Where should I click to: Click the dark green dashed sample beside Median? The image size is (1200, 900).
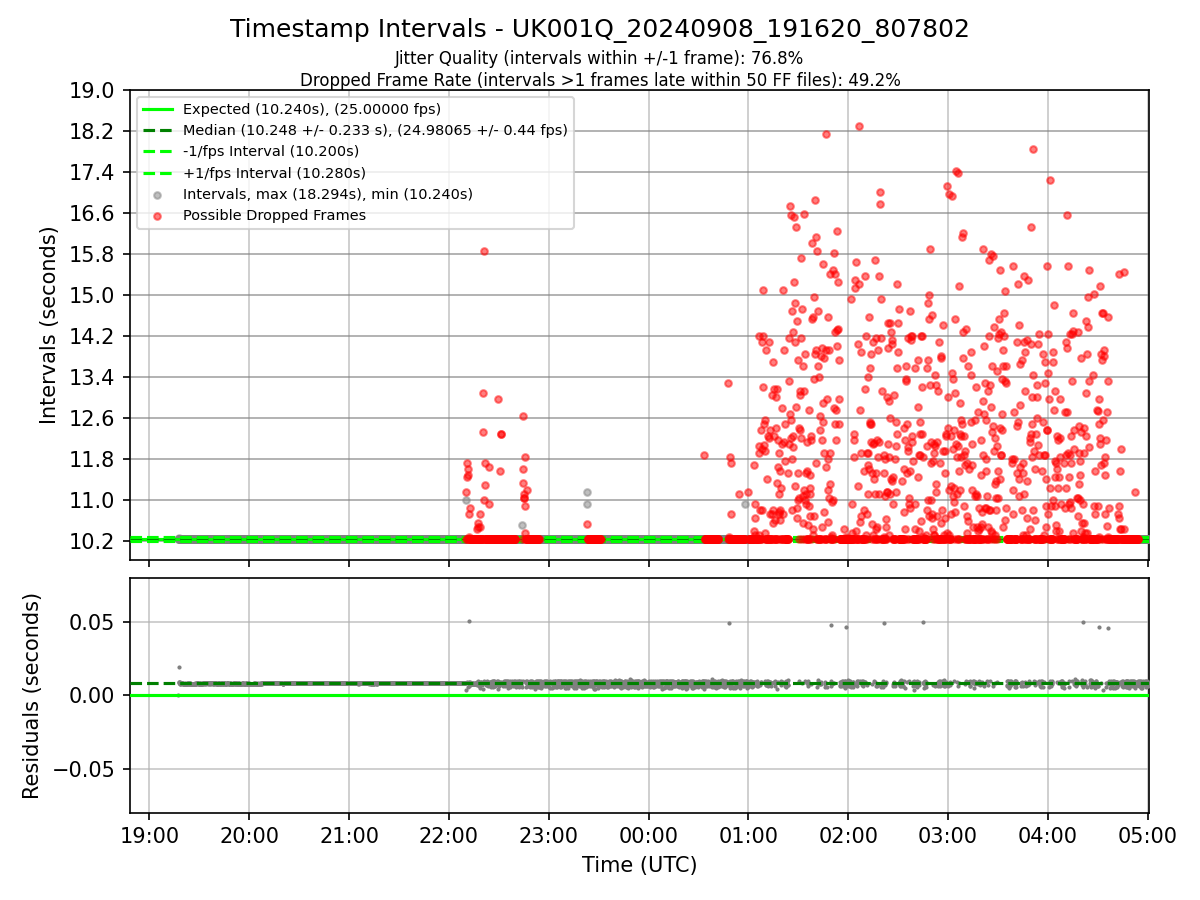click(x=158, y=130)
